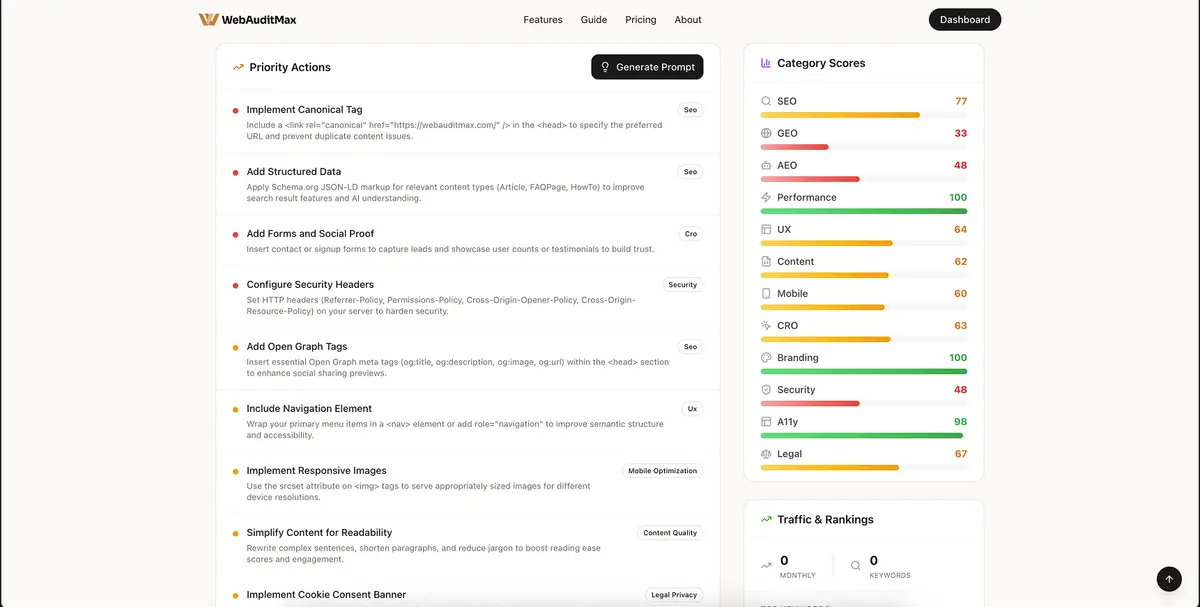Click the Performance score progress bar

[864, 211]
